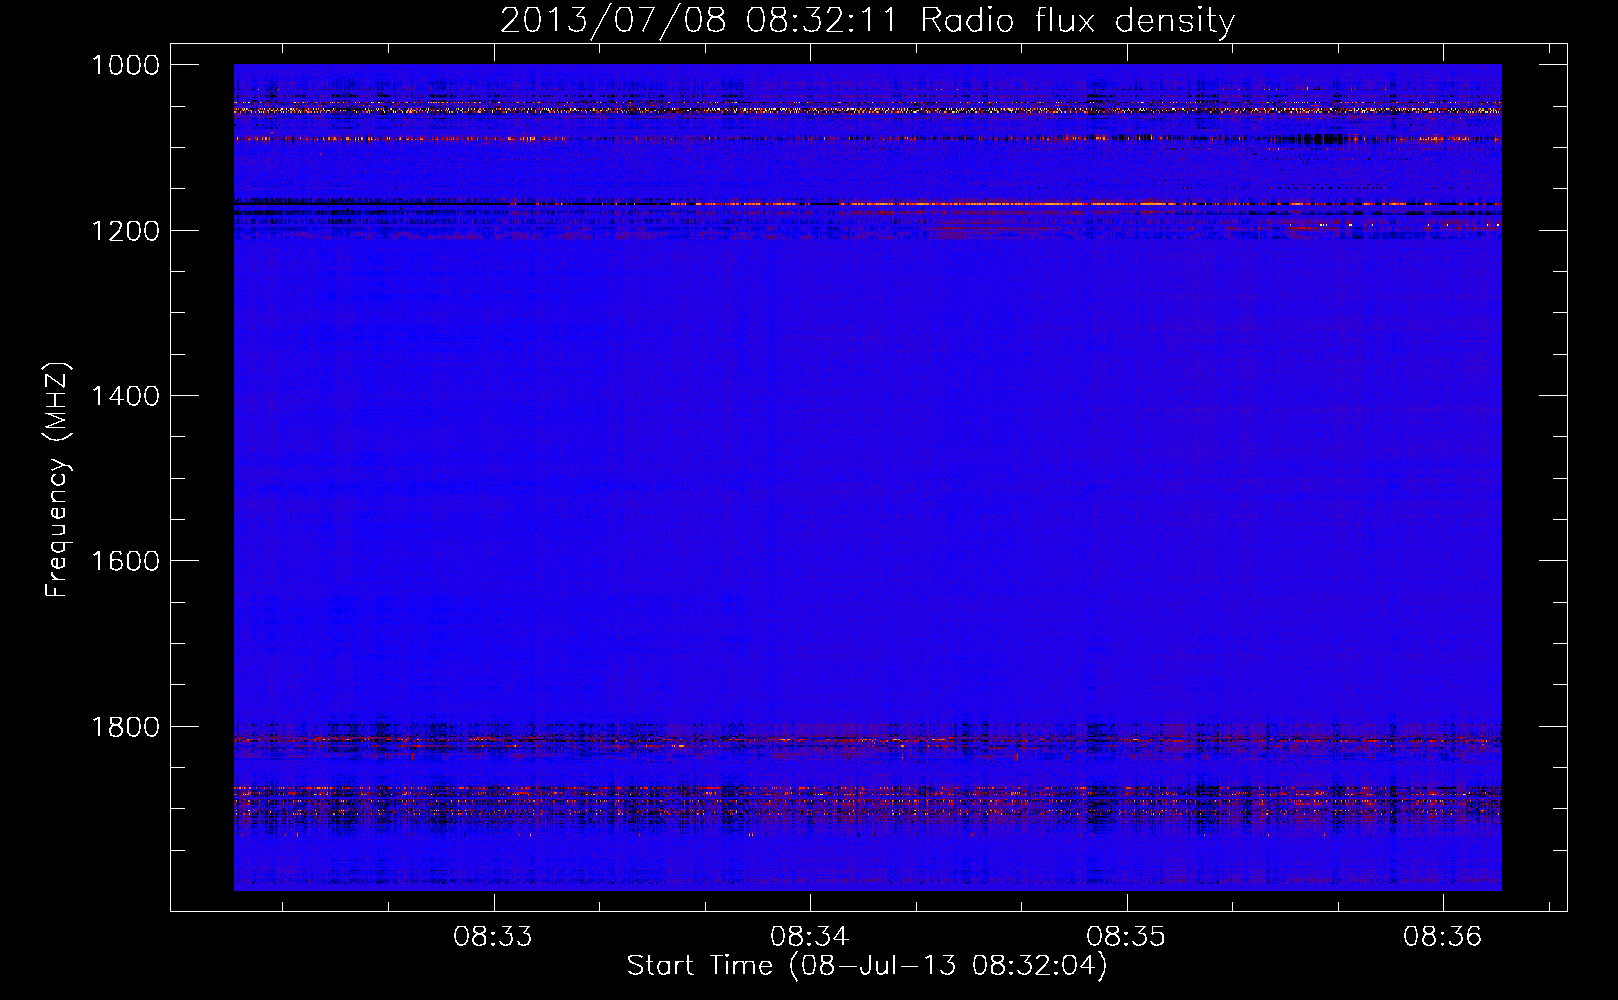
Task: Click the 08:36 time tick label
Action: [1443, 937]
